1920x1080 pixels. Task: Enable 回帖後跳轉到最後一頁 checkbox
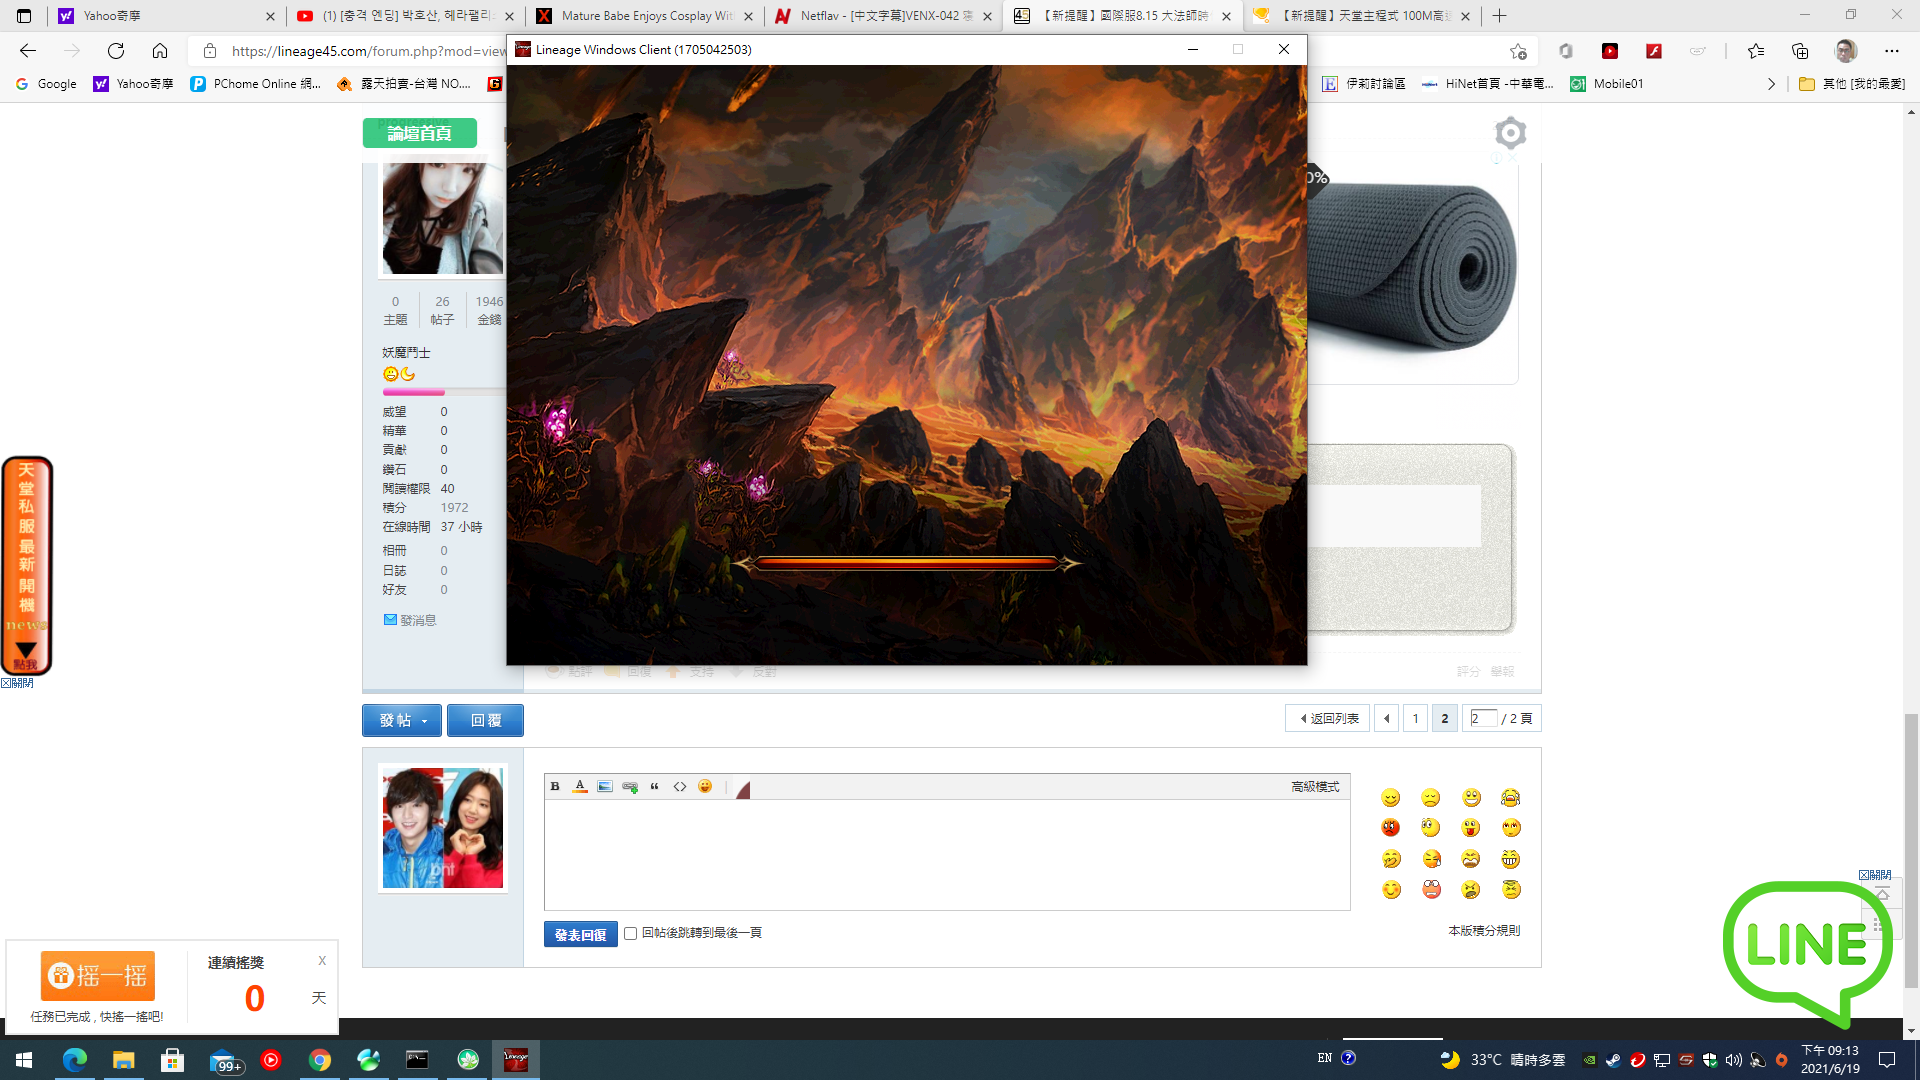[x=631, y=934]
